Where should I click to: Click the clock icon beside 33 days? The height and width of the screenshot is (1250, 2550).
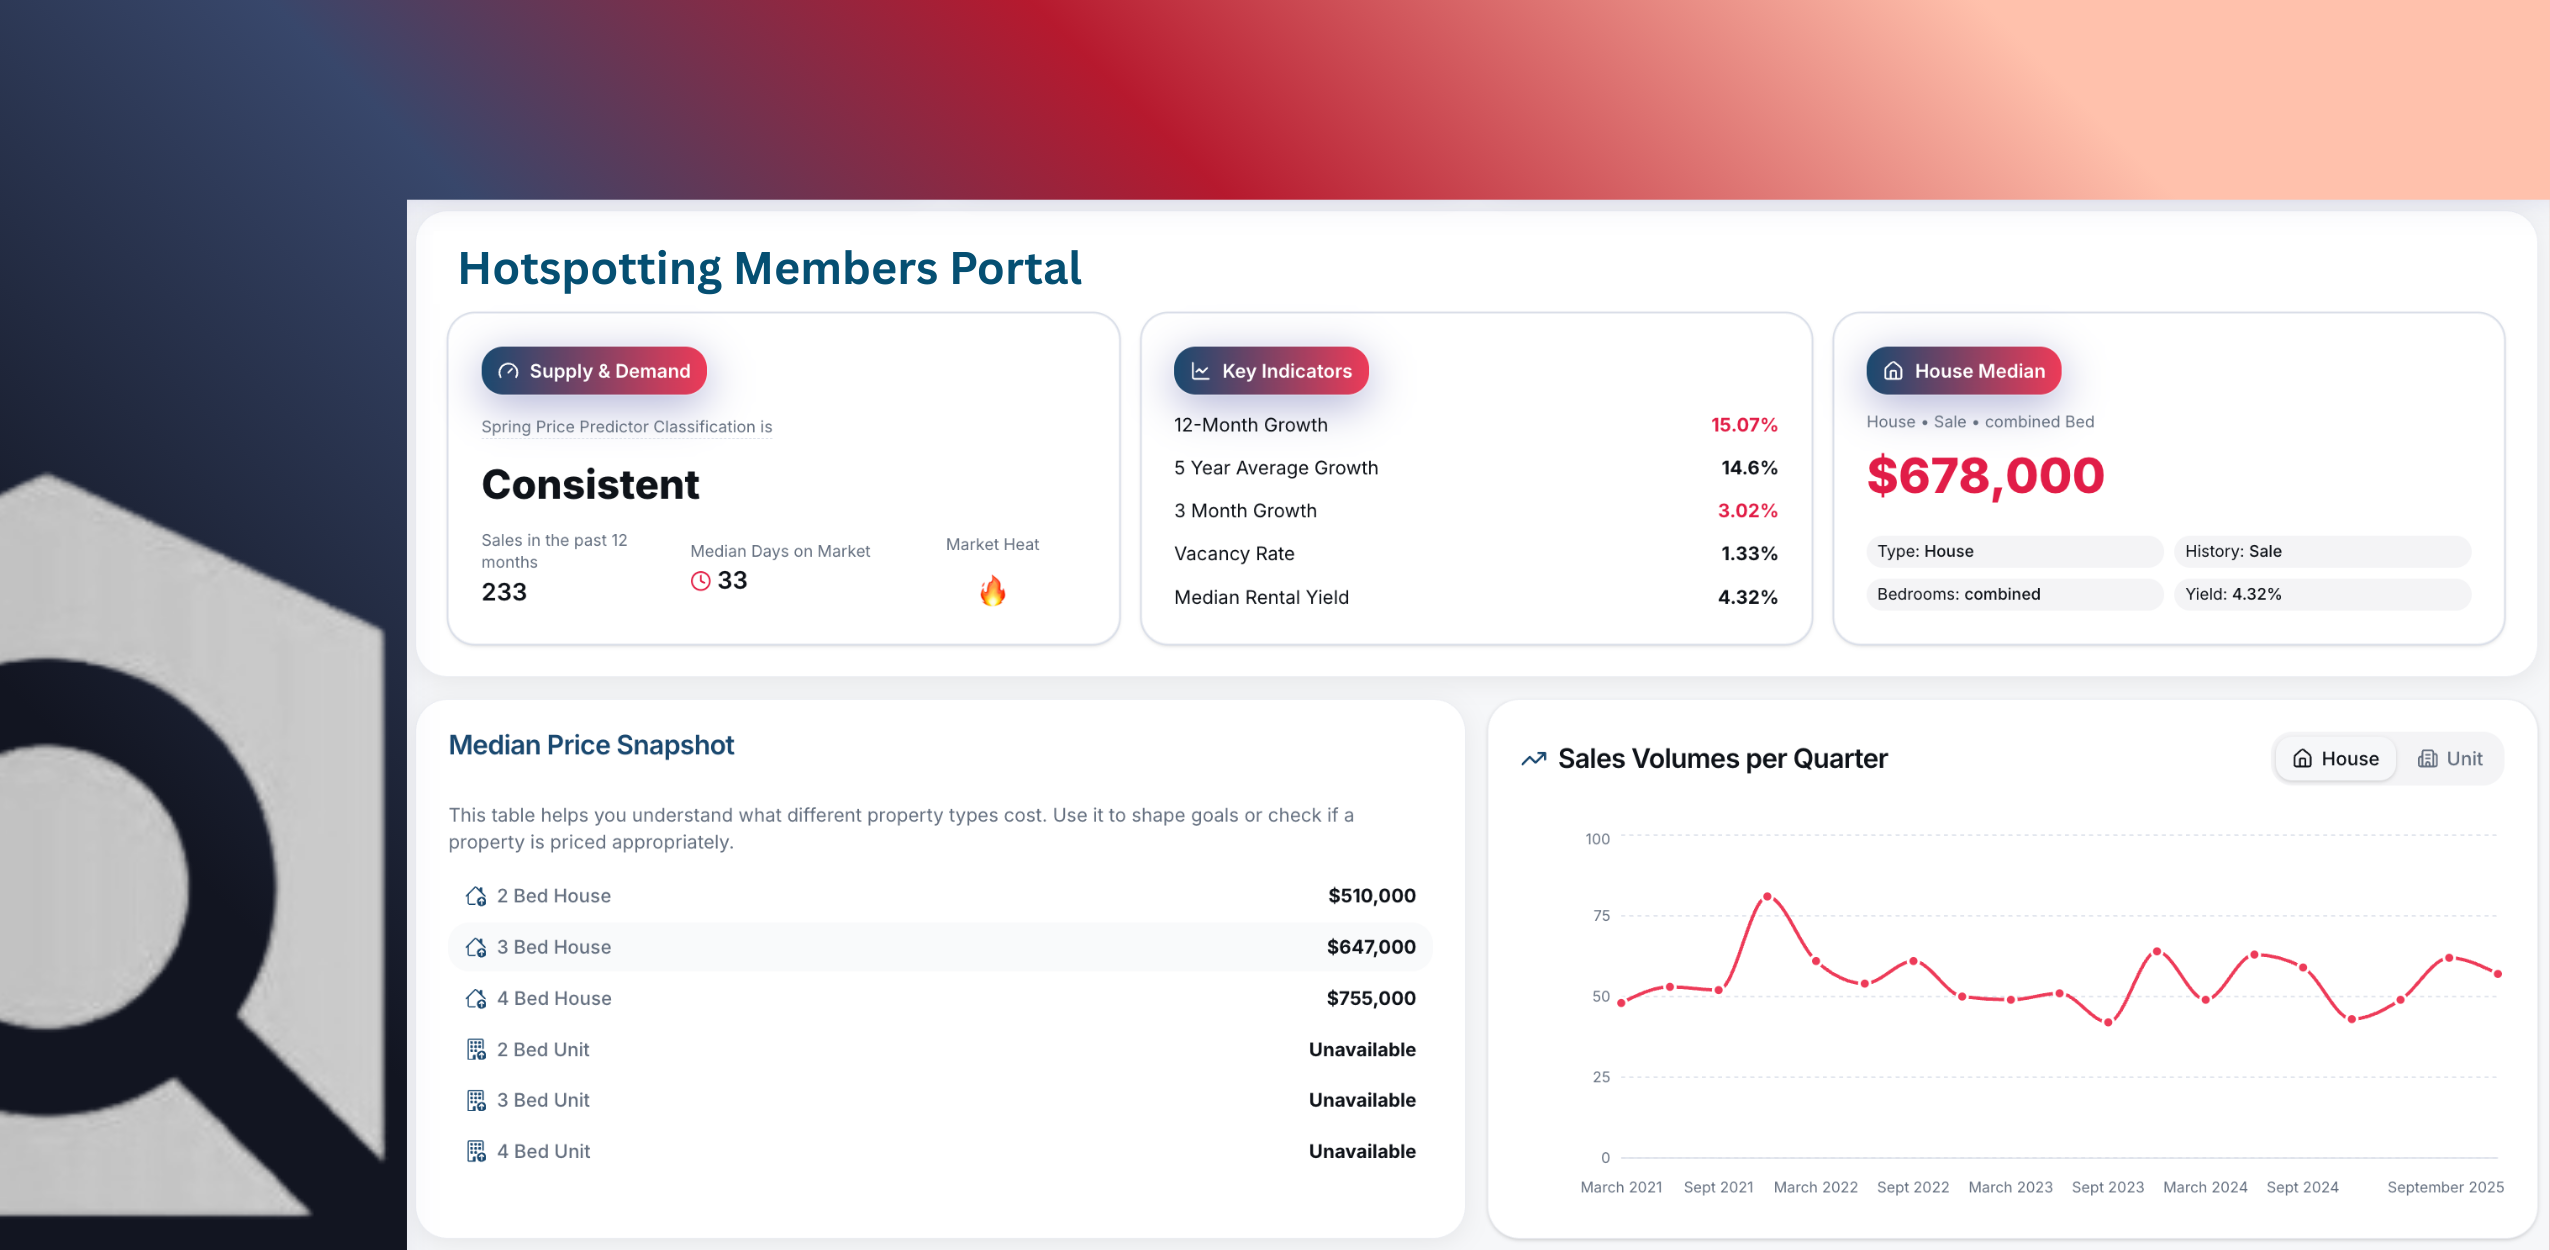click(x=700, y=581)
